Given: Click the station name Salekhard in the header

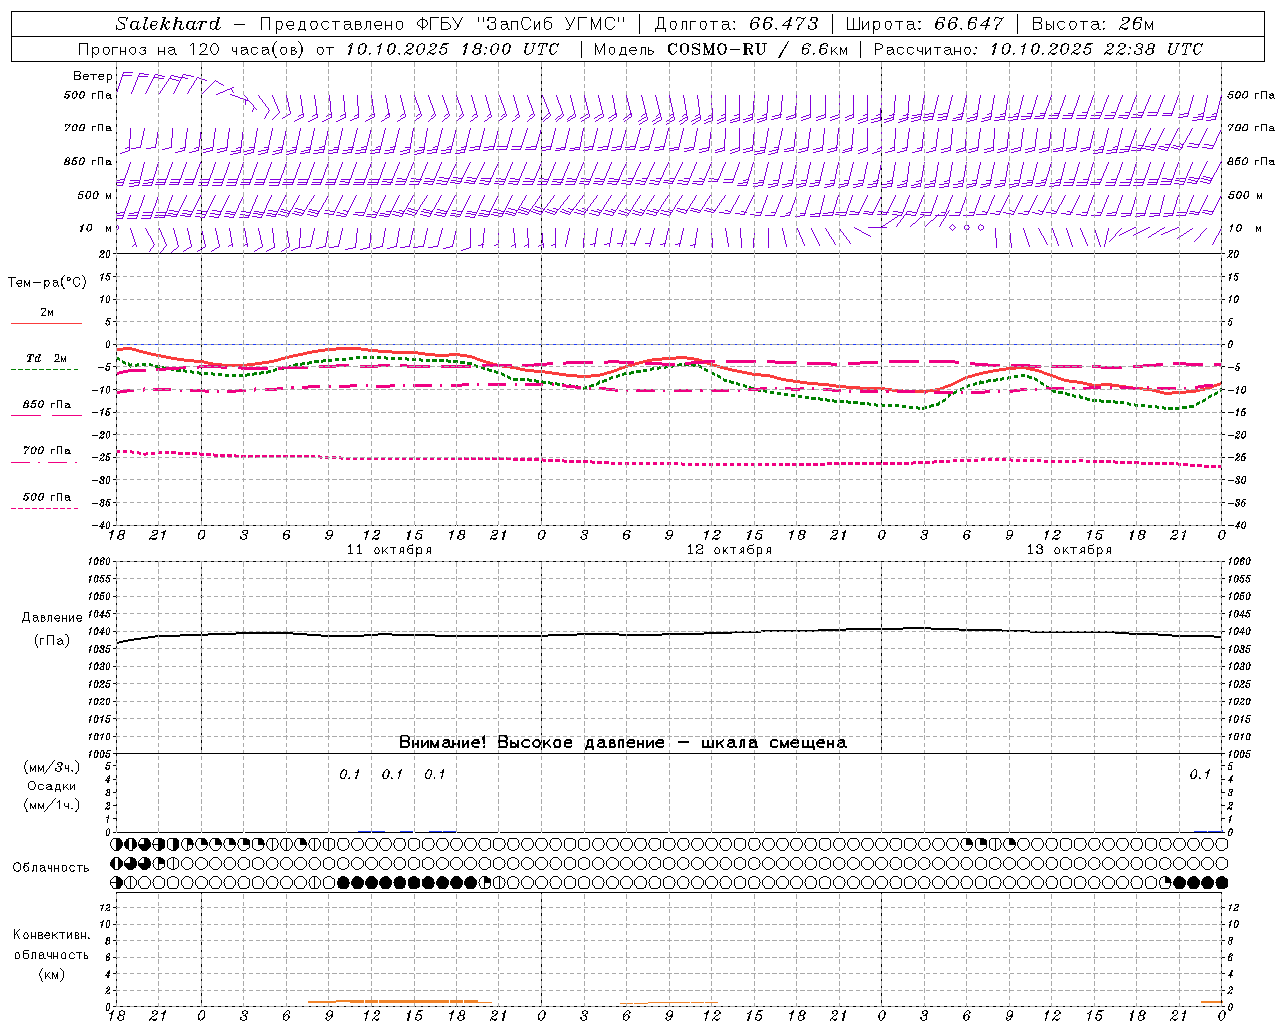Looking at the screenshot, I should 168,24.
